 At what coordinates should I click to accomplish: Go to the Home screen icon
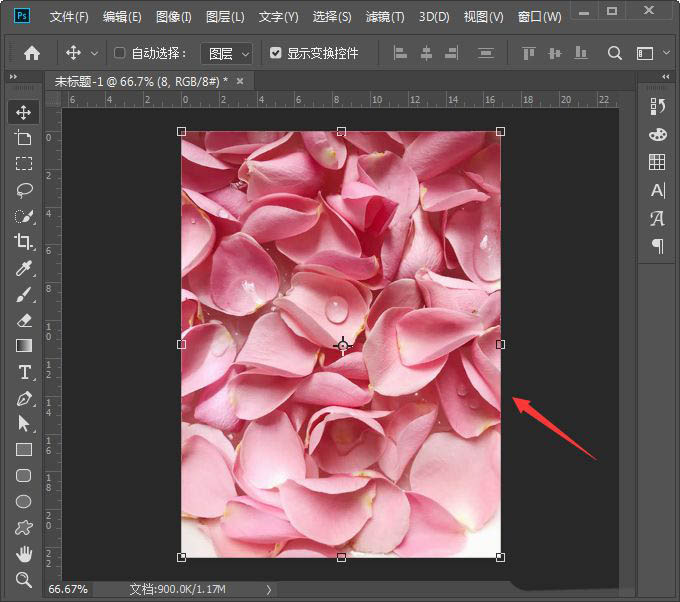[32, 53]
